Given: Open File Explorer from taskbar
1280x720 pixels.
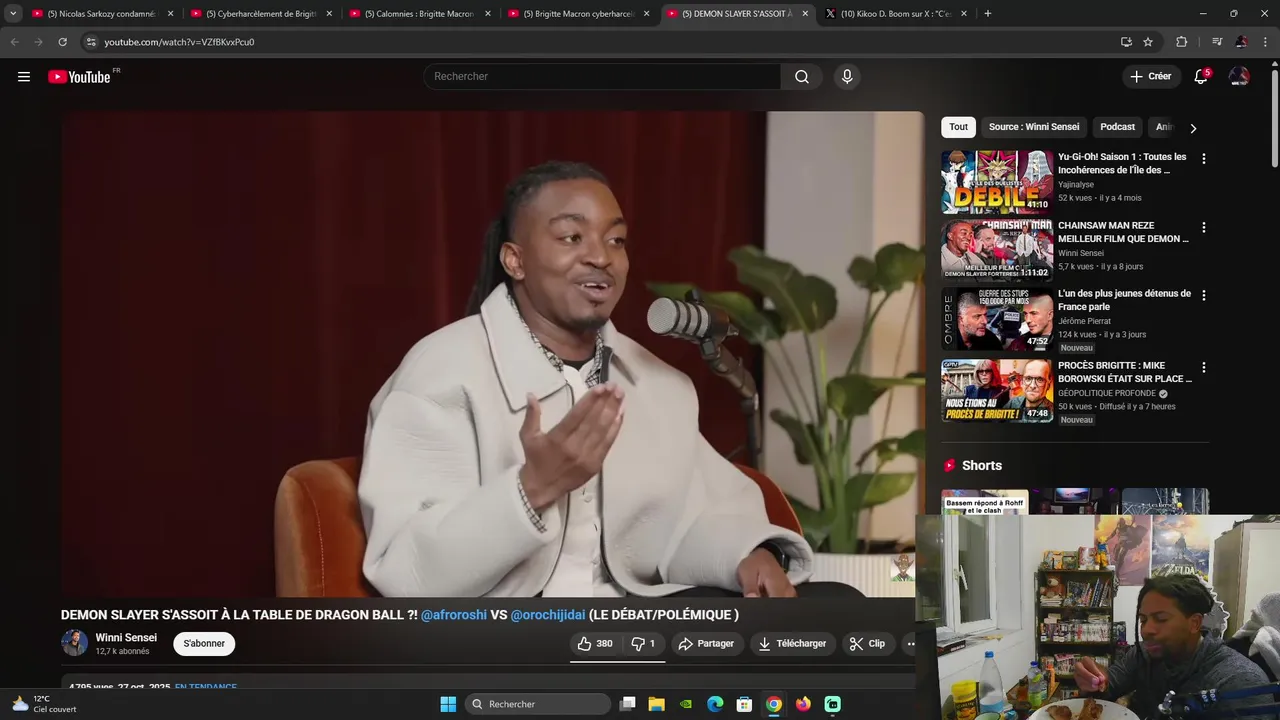Looking at the screenshot, I should coord(656,704).
